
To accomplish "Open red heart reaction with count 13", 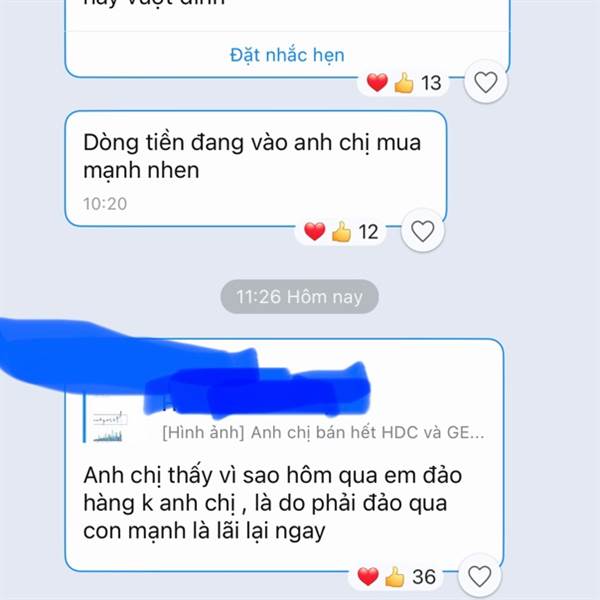I will (377, 82).
